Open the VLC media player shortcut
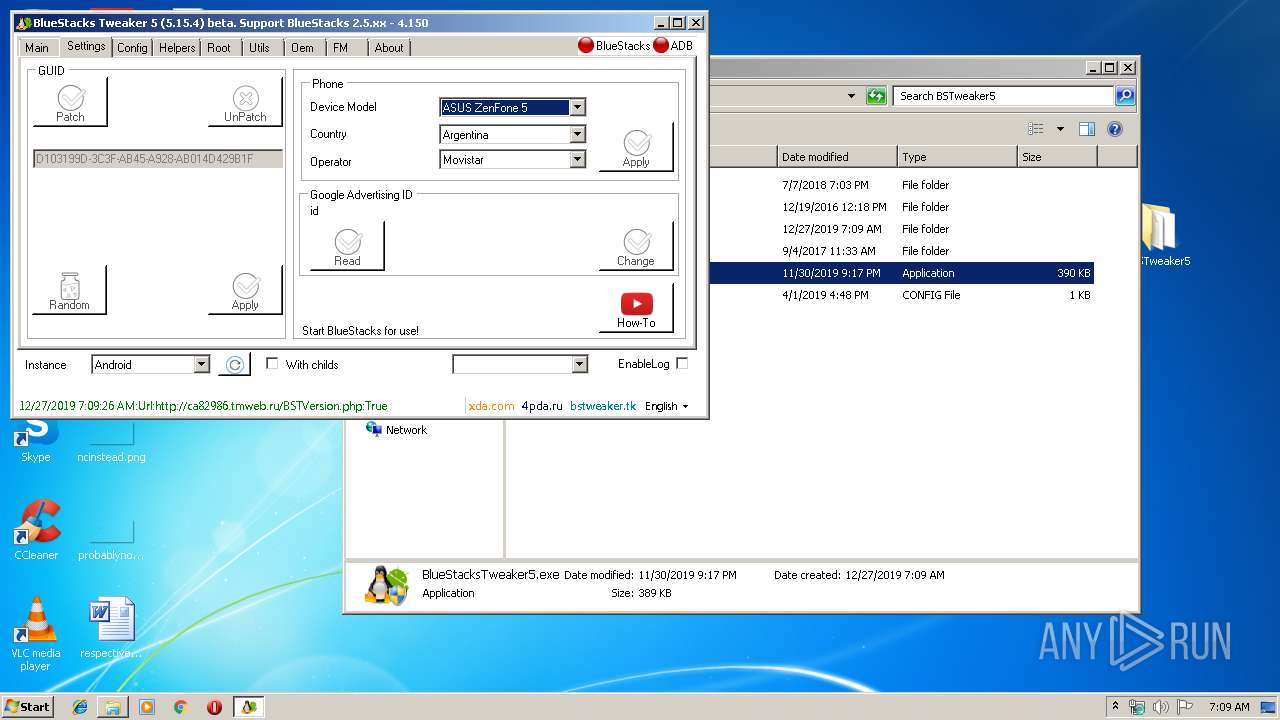Viewport: 1280px width, 720px height. [36, 634]
